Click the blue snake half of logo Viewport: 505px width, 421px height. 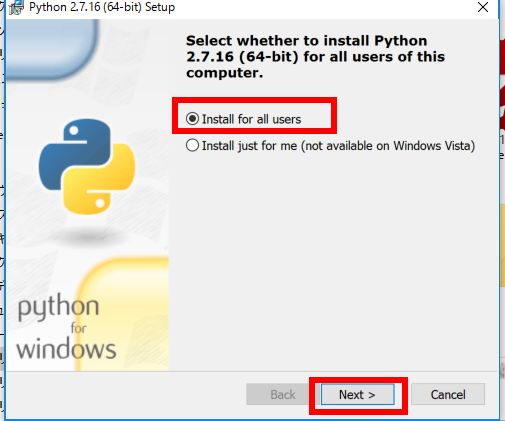pos(75,154)
